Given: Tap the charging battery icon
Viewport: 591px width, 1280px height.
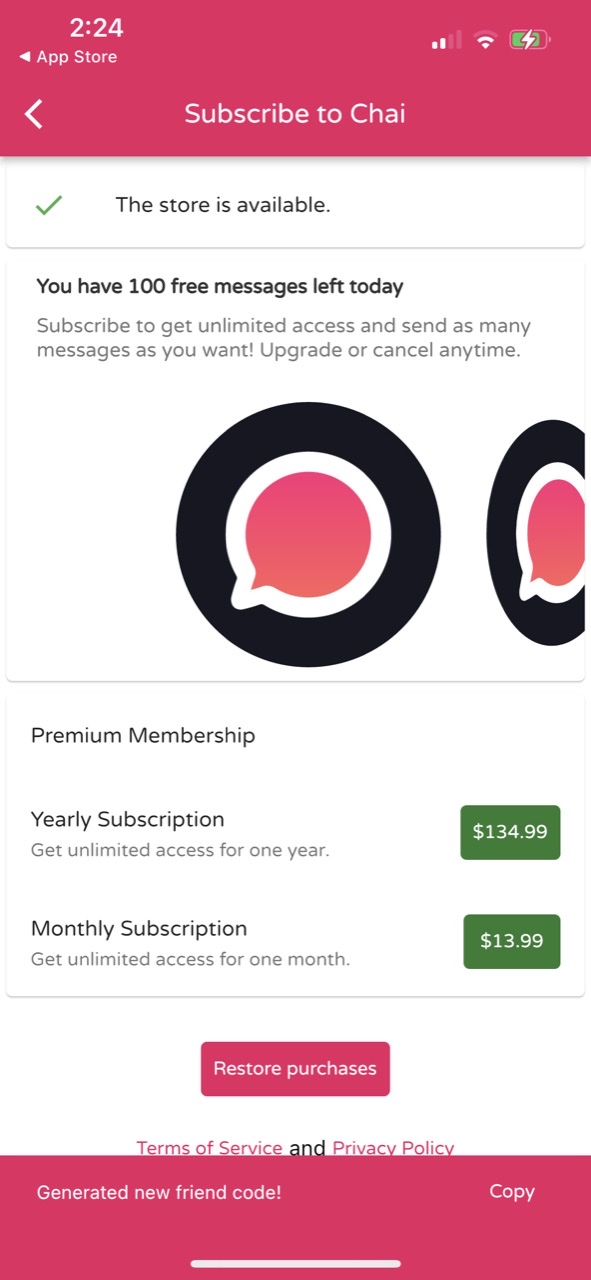Looking at the screenshot, I should (529, 40).
